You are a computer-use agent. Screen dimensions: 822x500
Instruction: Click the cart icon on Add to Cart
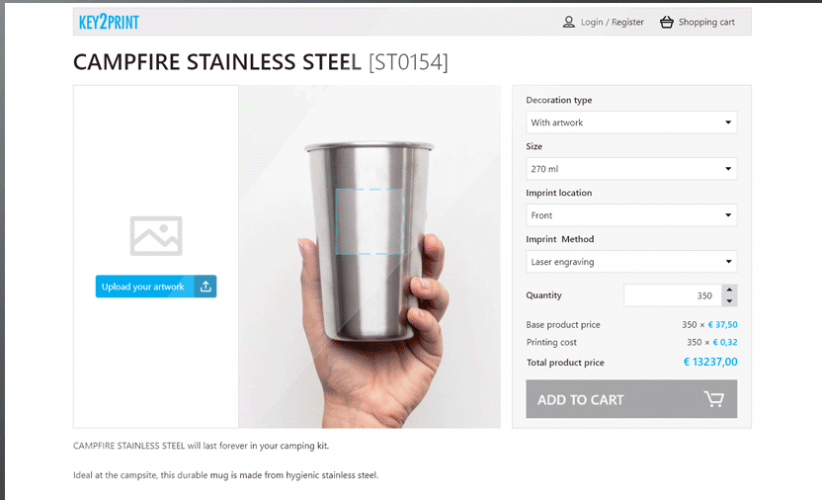tap(713, 399)
